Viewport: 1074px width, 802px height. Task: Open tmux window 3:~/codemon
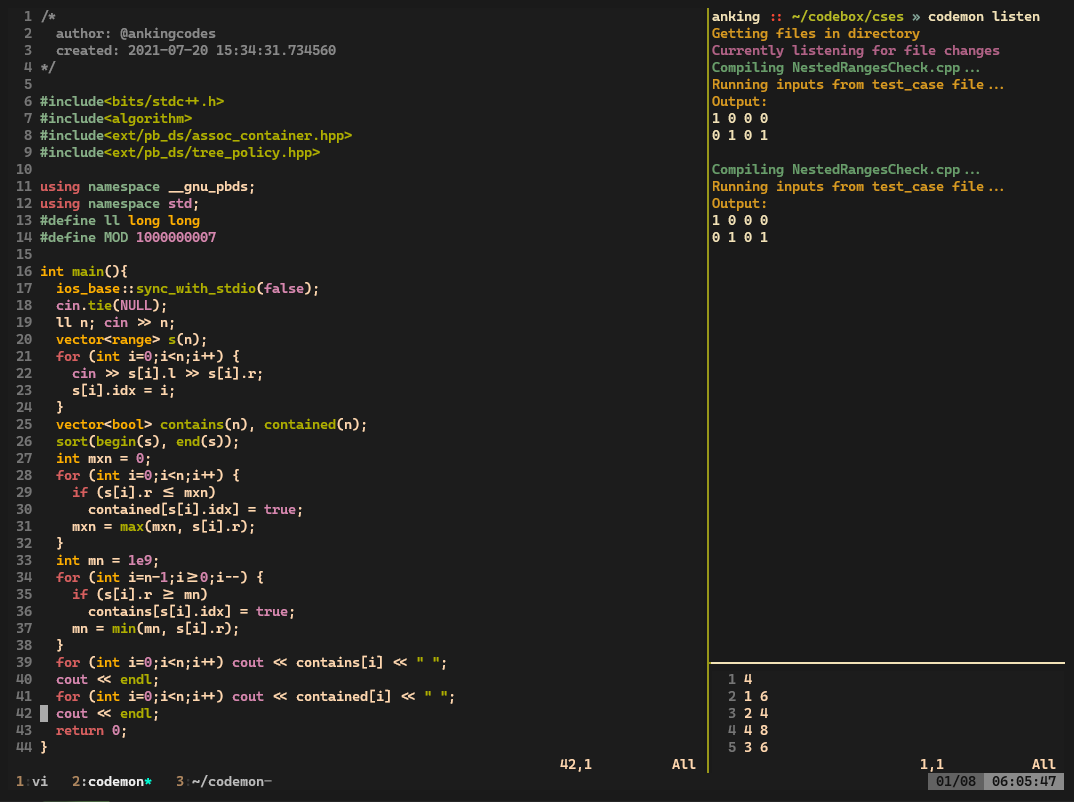(x=222, y=781)
